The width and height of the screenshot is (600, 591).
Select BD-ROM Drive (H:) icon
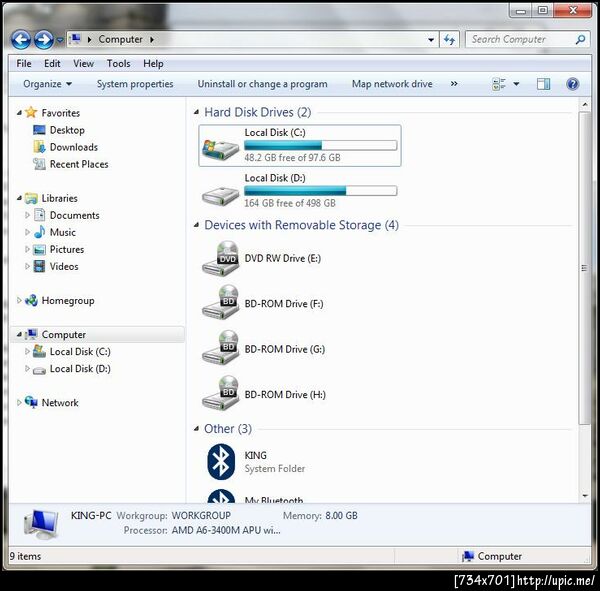220,393
